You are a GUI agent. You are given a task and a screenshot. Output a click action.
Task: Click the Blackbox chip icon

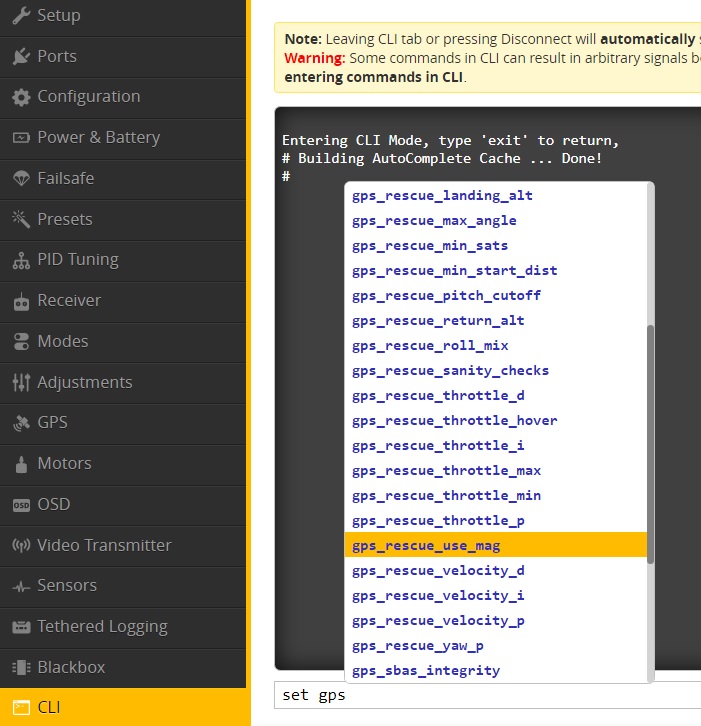point(21,668)
